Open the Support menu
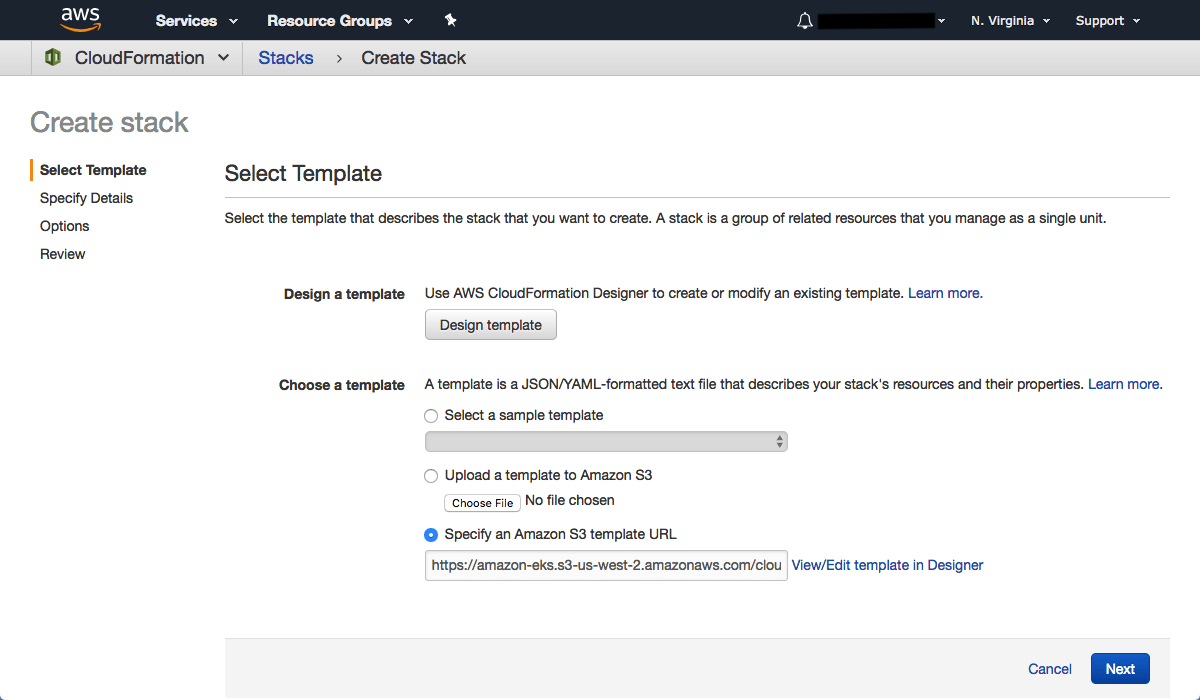Screen dimensions: 1200x700 click(1107, 20)
